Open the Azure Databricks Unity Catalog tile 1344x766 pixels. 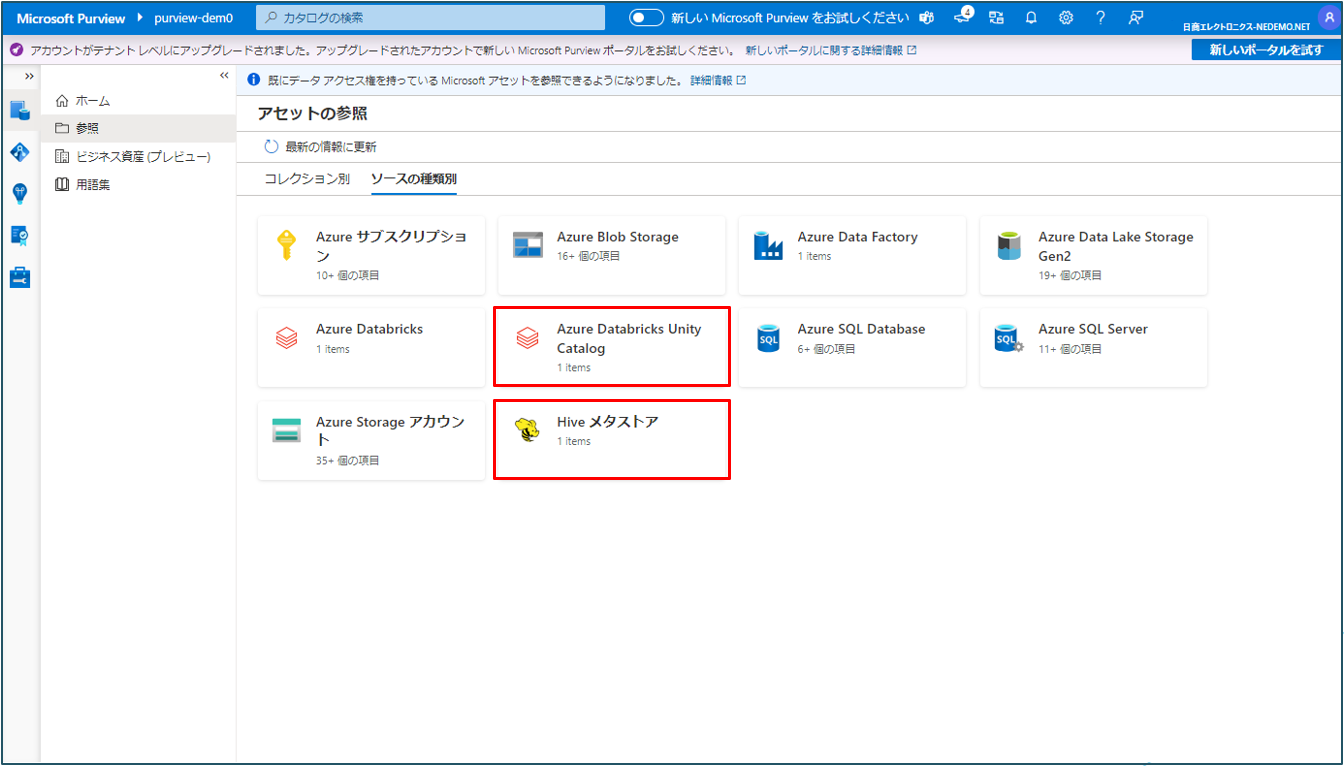(611, 346)
